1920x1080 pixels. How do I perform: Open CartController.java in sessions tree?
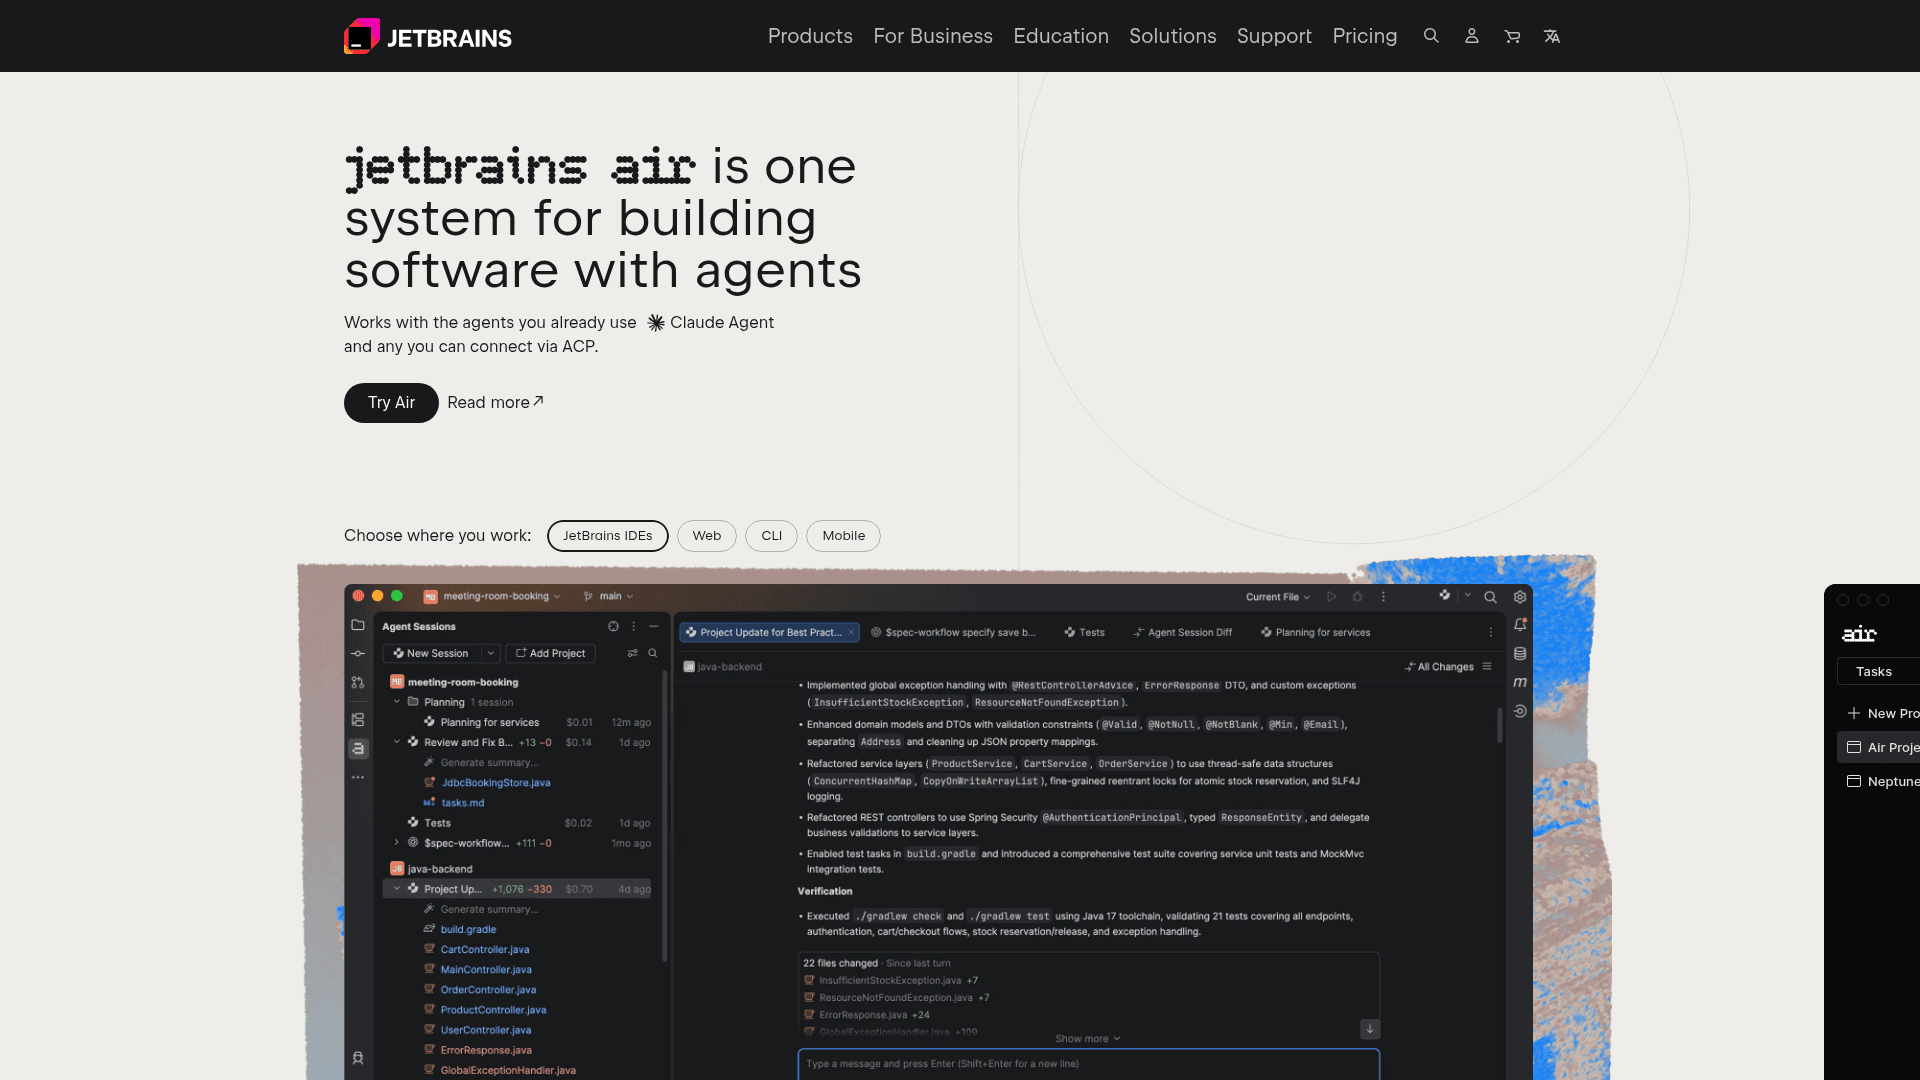[485, 950]
